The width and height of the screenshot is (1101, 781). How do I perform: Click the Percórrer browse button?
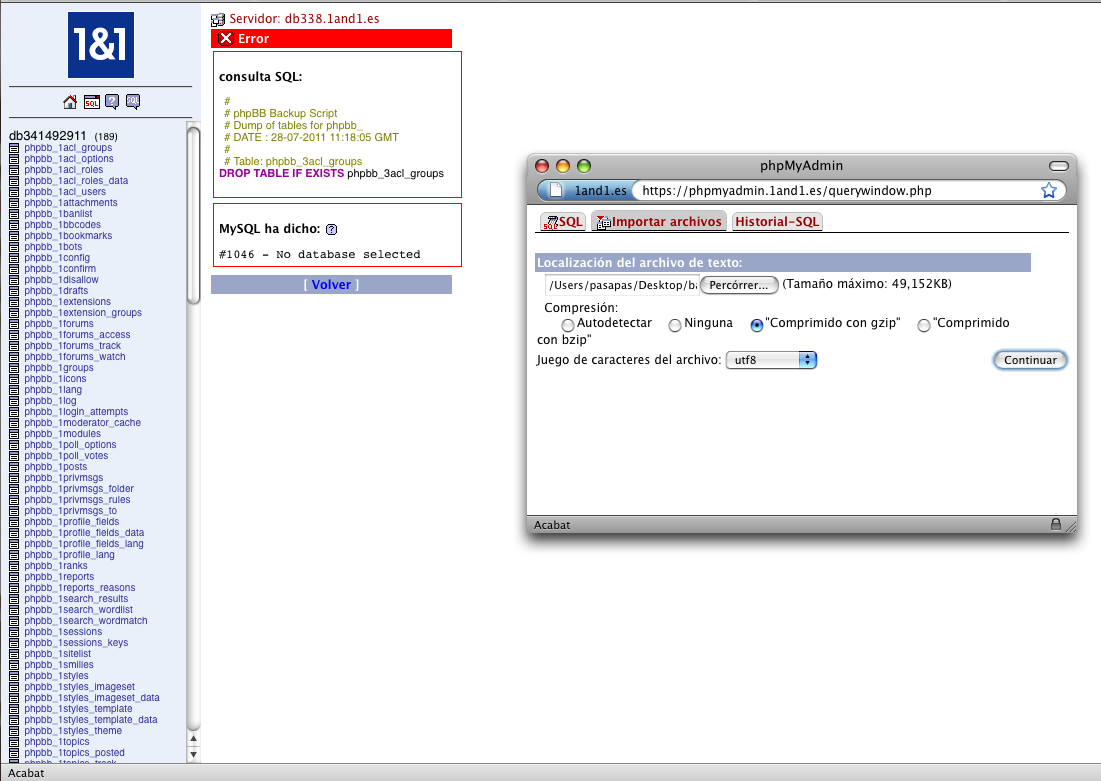tap(739, 285)
